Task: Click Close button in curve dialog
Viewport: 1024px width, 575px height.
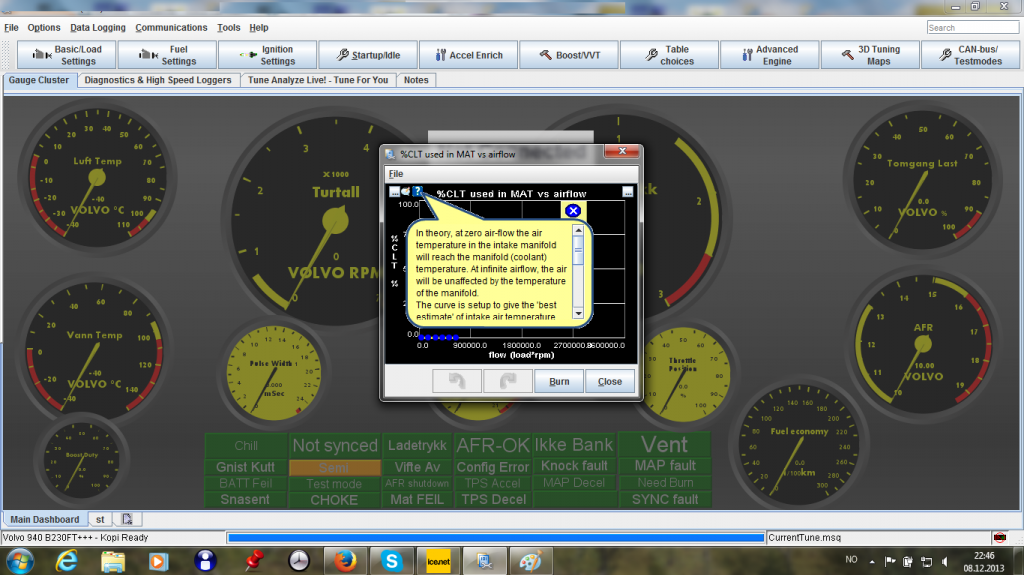Action: tap(610, 381)
